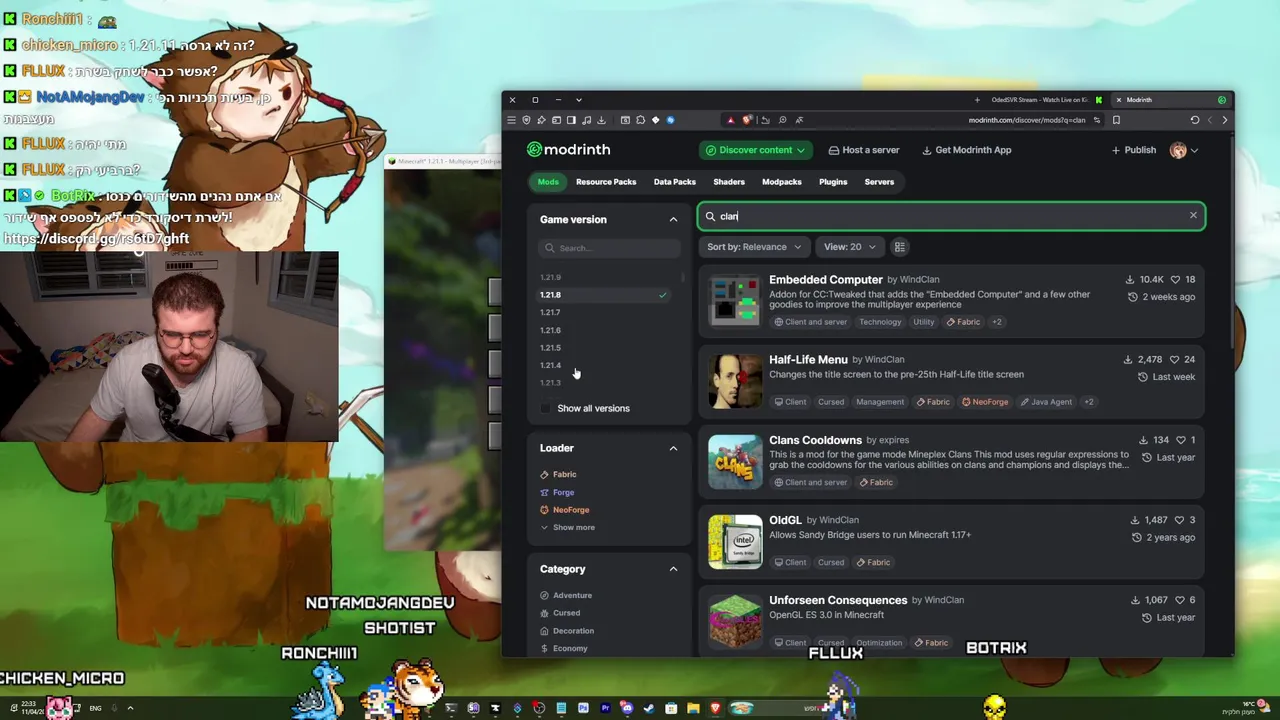
Task: Toggle the NeoForge loader filter
Action: pos(565,510)
